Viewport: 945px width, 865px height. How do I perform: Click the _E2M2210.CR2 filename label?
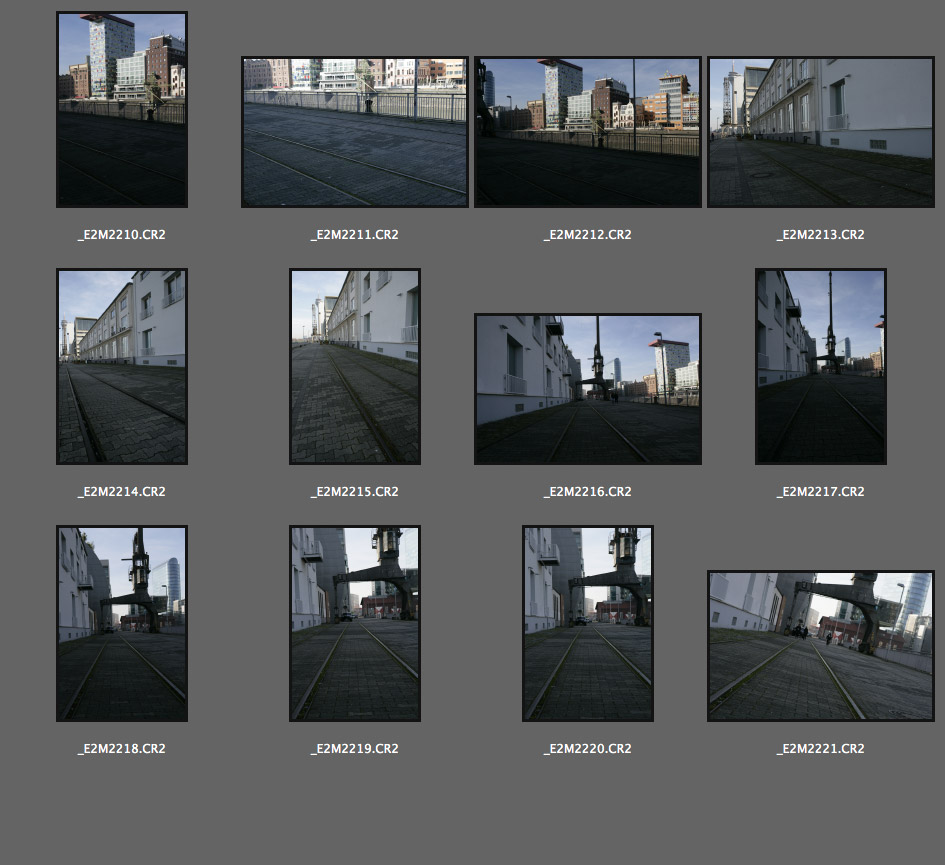click(121, 235)
